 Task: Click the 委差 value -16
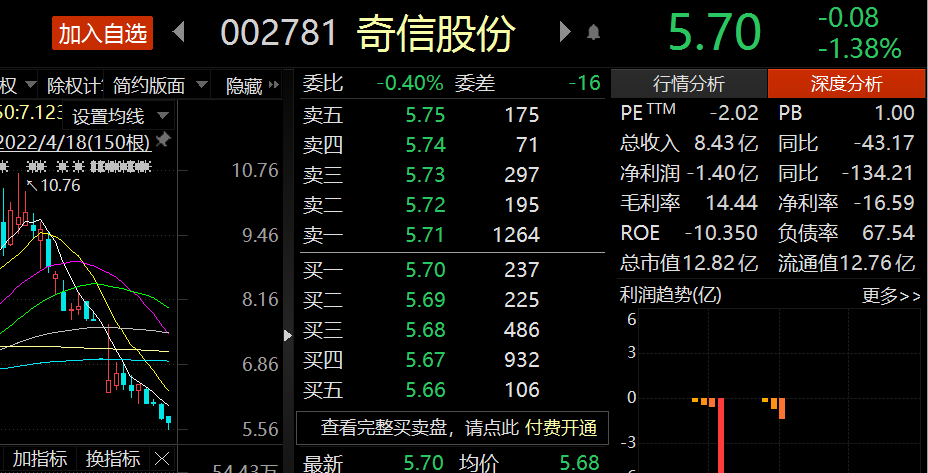pyautogui.click(x=585, y=83)
